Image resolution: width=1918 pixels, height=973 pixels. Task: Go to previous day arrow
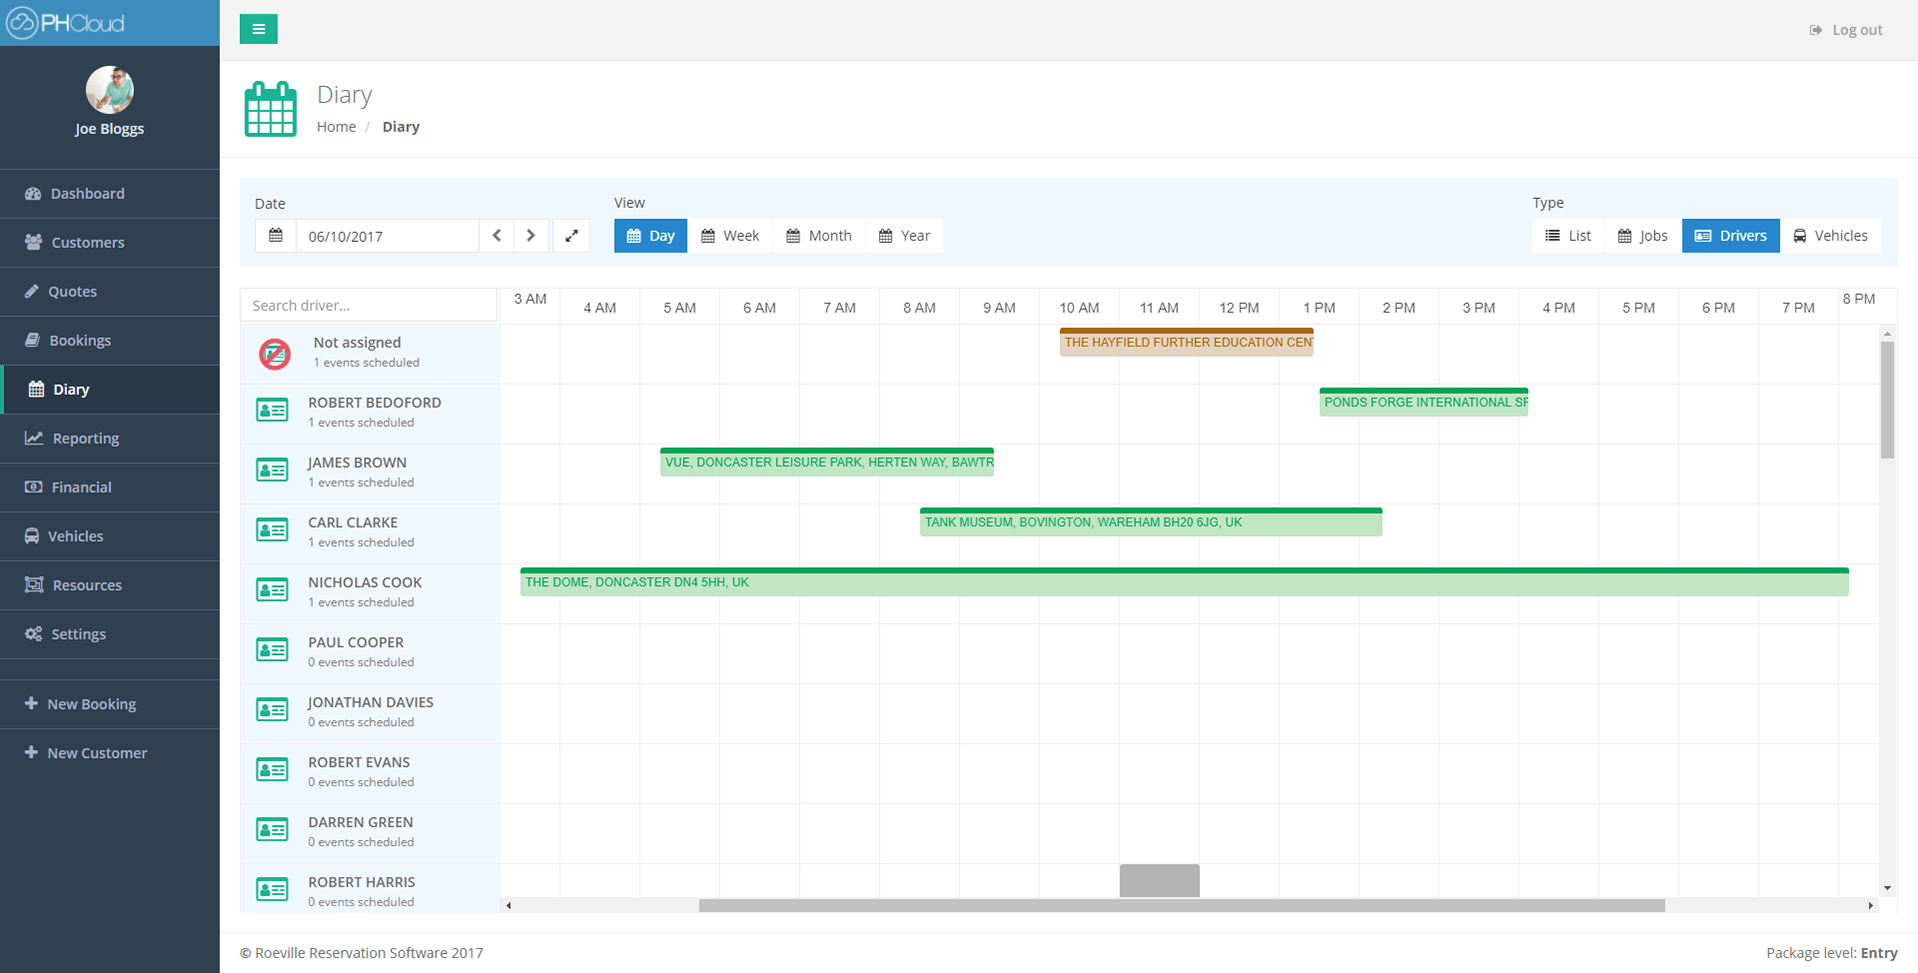click(497, 236)
